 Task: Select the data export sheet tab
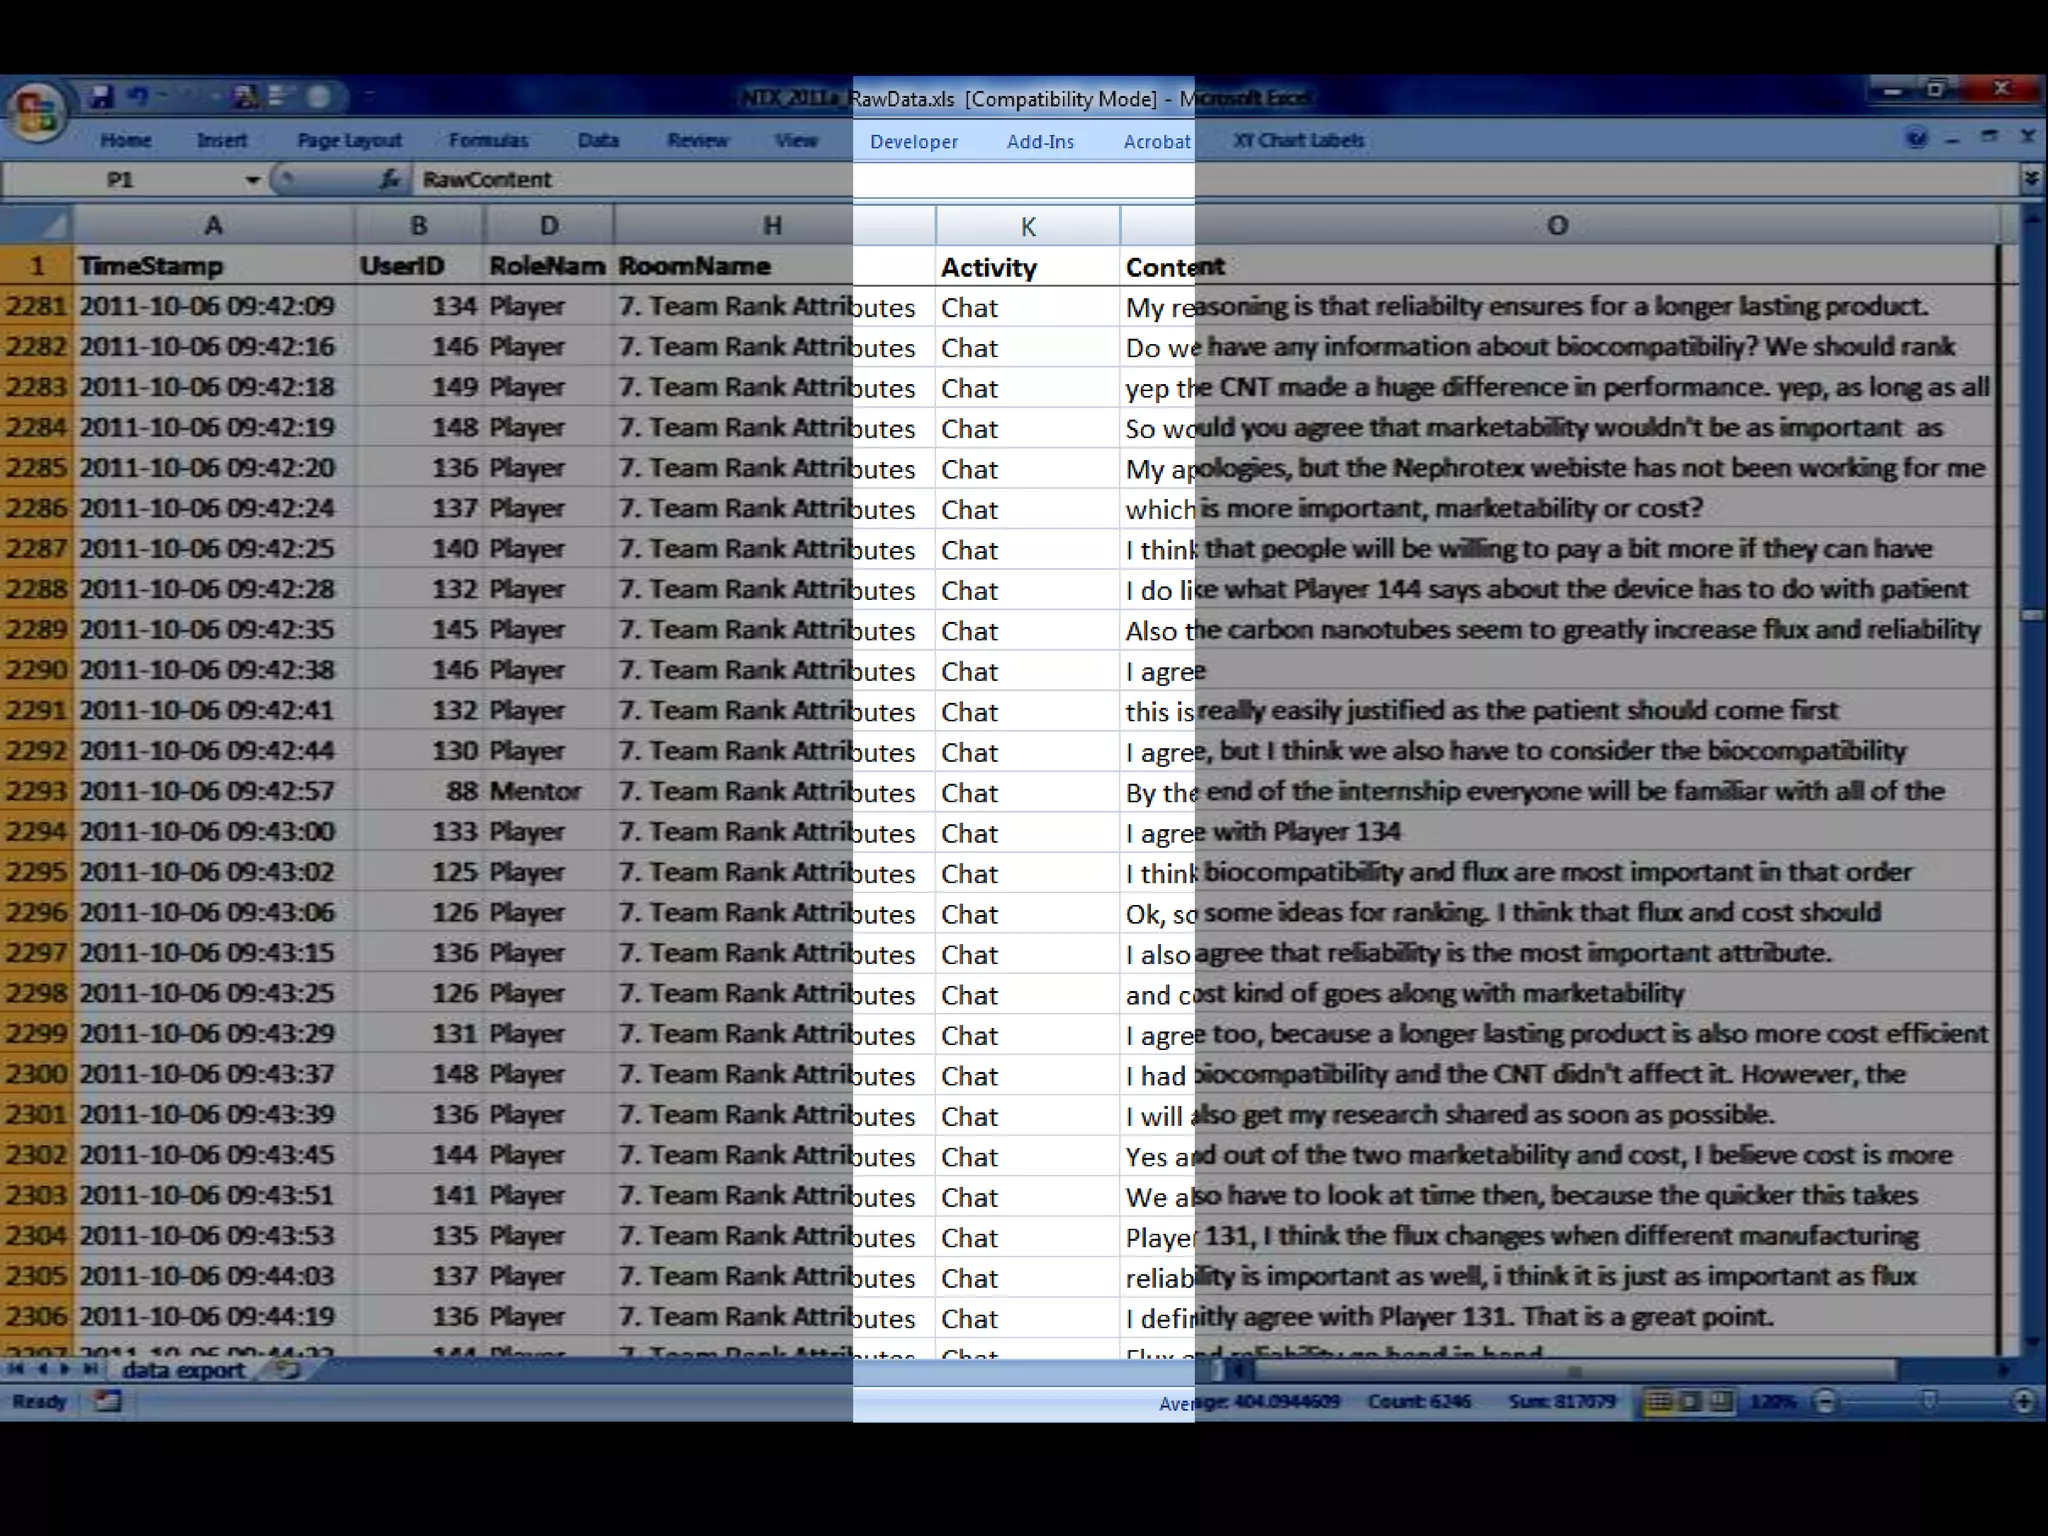tap(183, 1370)
